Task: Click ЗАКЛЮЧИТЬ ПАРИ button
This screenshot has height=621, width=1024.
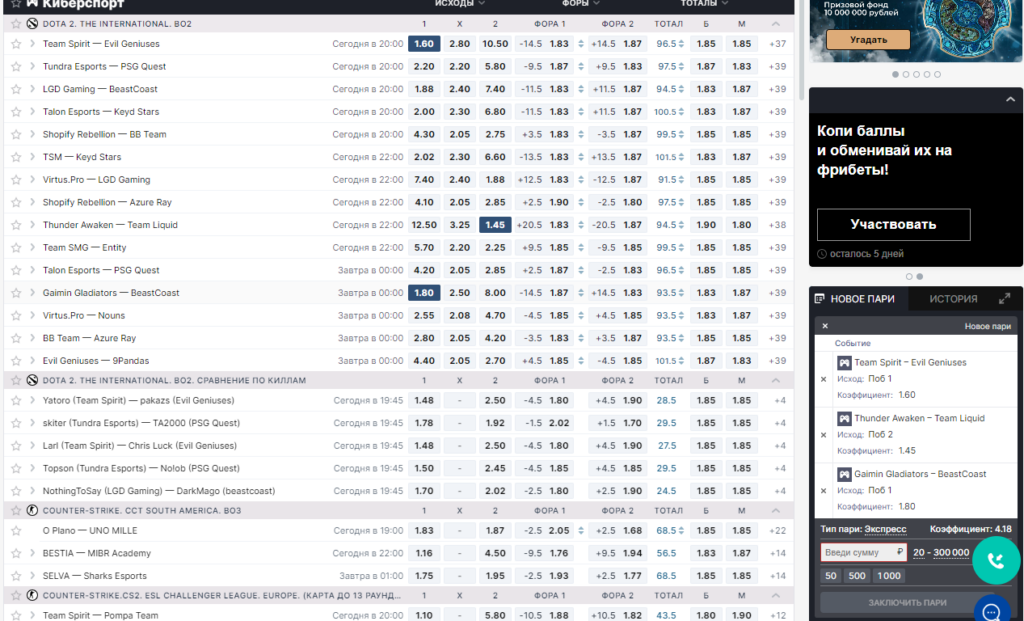Action: [907, 603]
